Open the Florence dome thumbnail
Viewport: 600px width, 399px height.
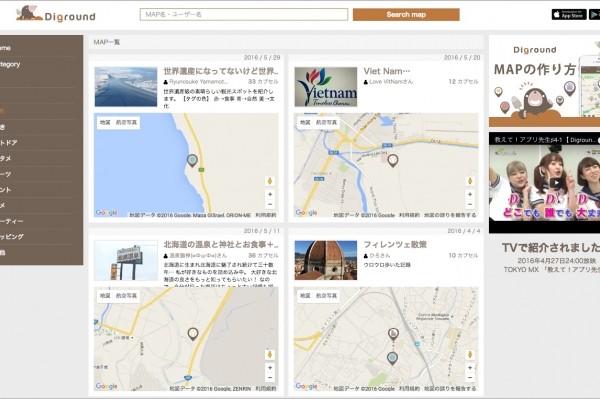point(326,260)
